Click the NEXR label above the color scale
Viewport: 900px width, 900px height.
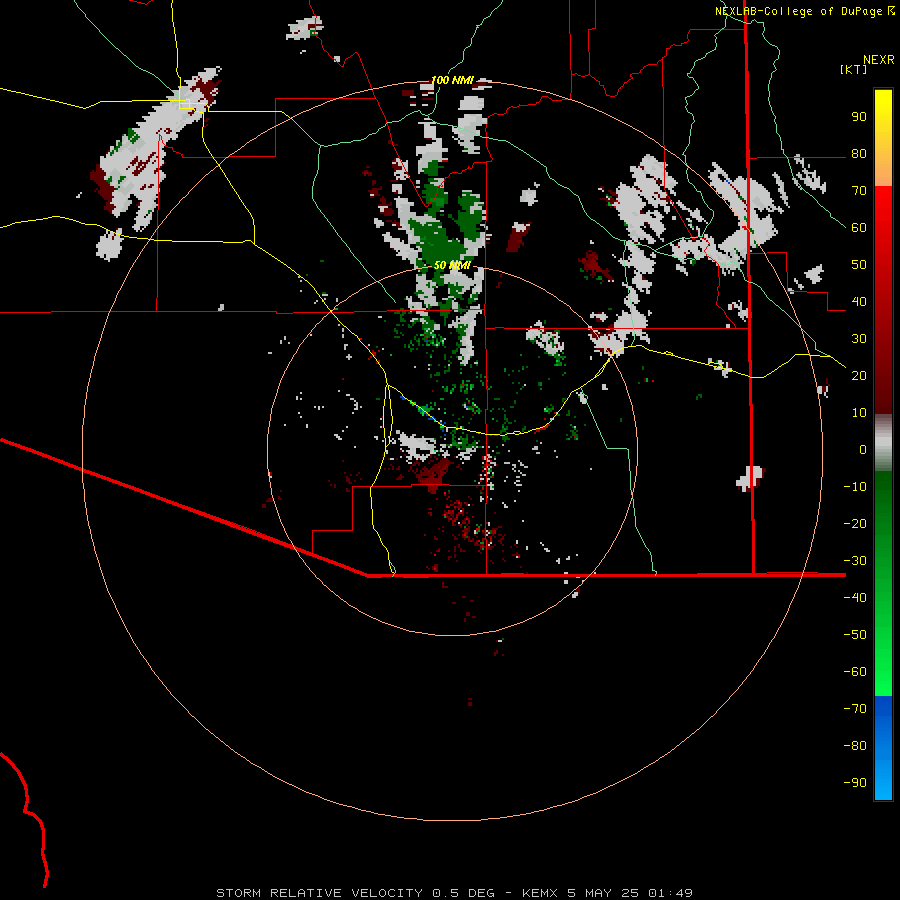tap(878, 60)
